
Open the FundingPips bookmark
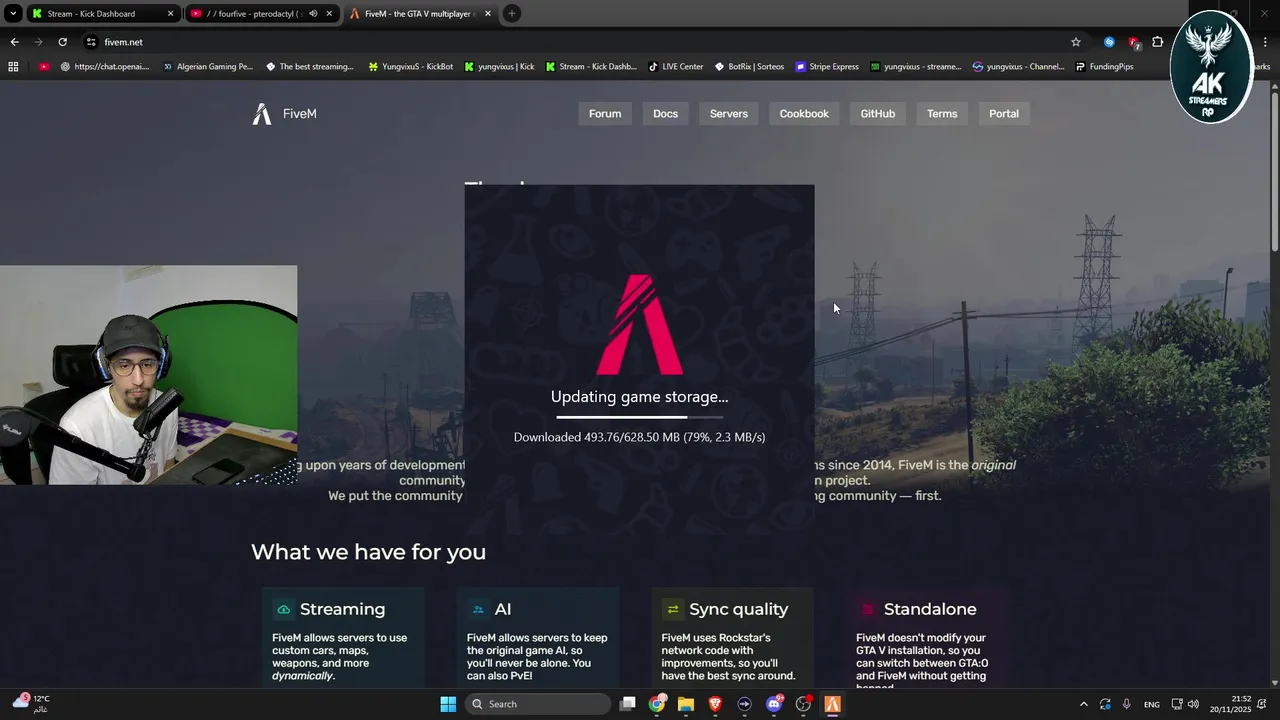point(1104,67)
